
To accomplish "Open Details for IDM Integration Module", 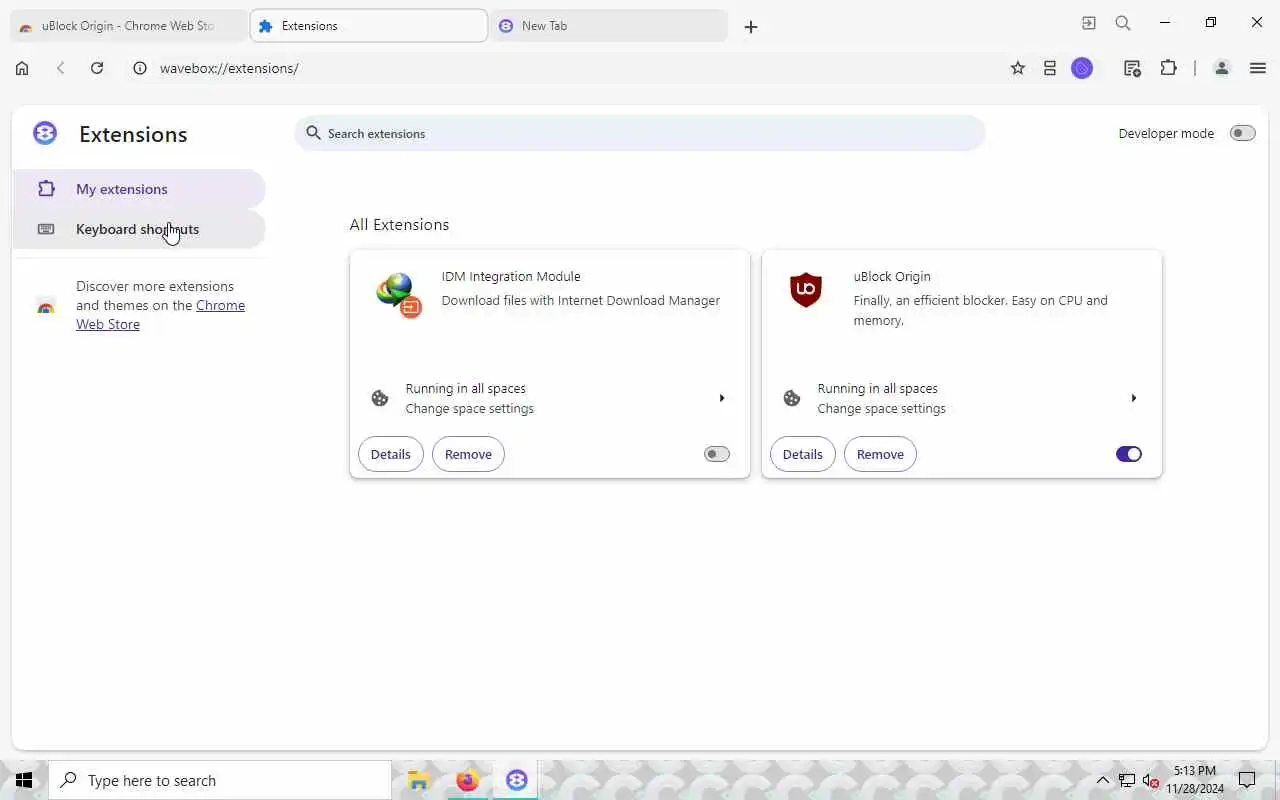I will tap(391, 454).
